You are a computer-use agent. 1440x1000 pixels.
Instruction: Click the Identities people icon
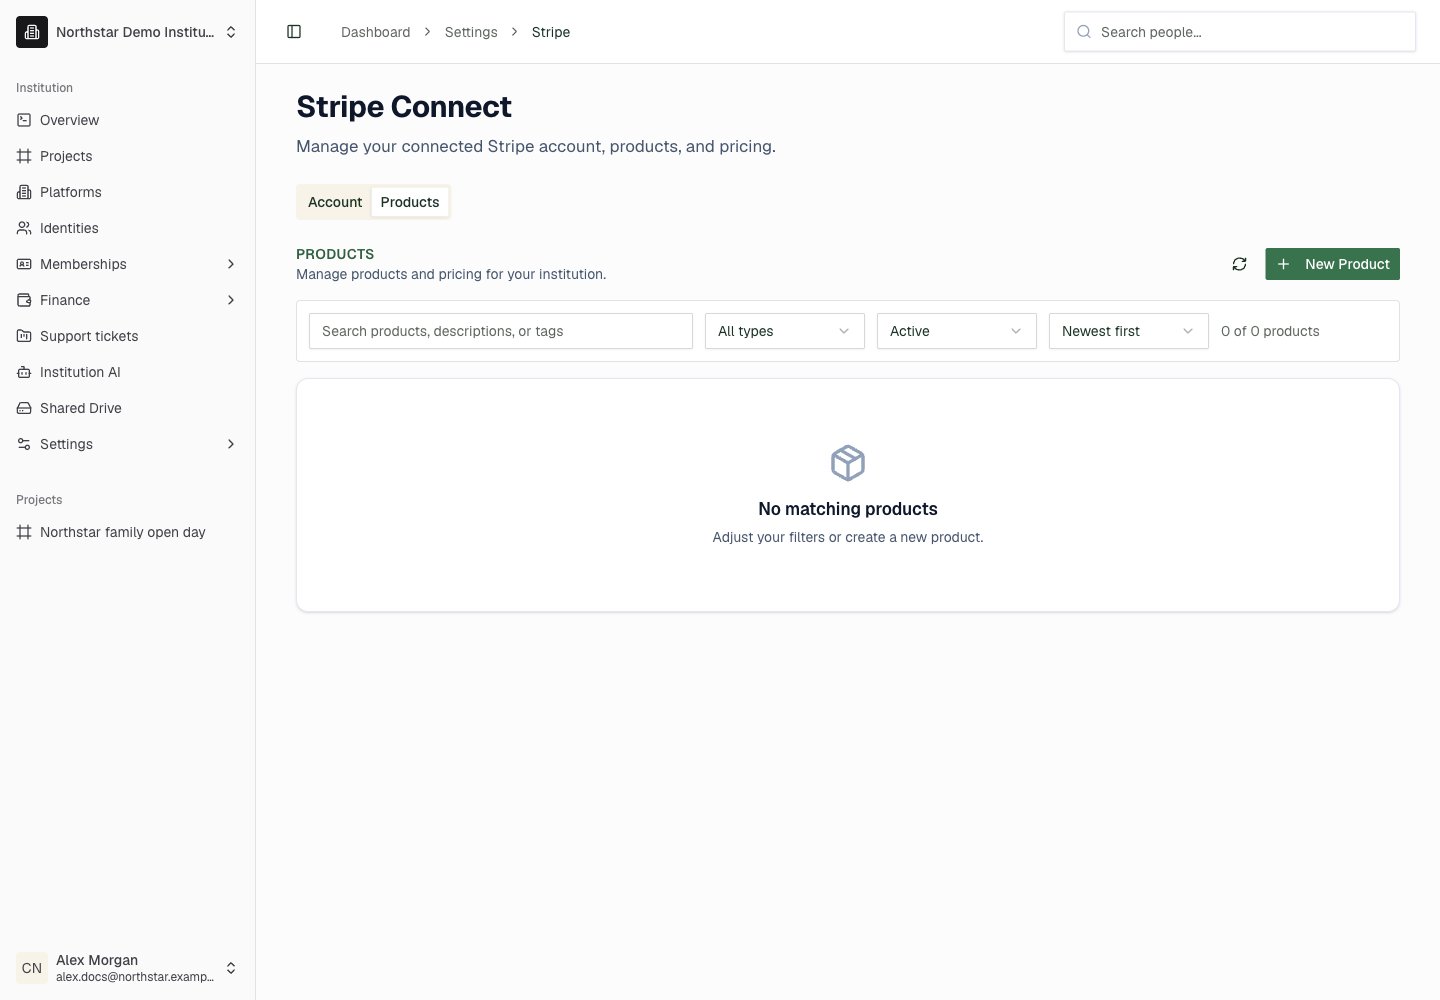click(x=24, y=228)
